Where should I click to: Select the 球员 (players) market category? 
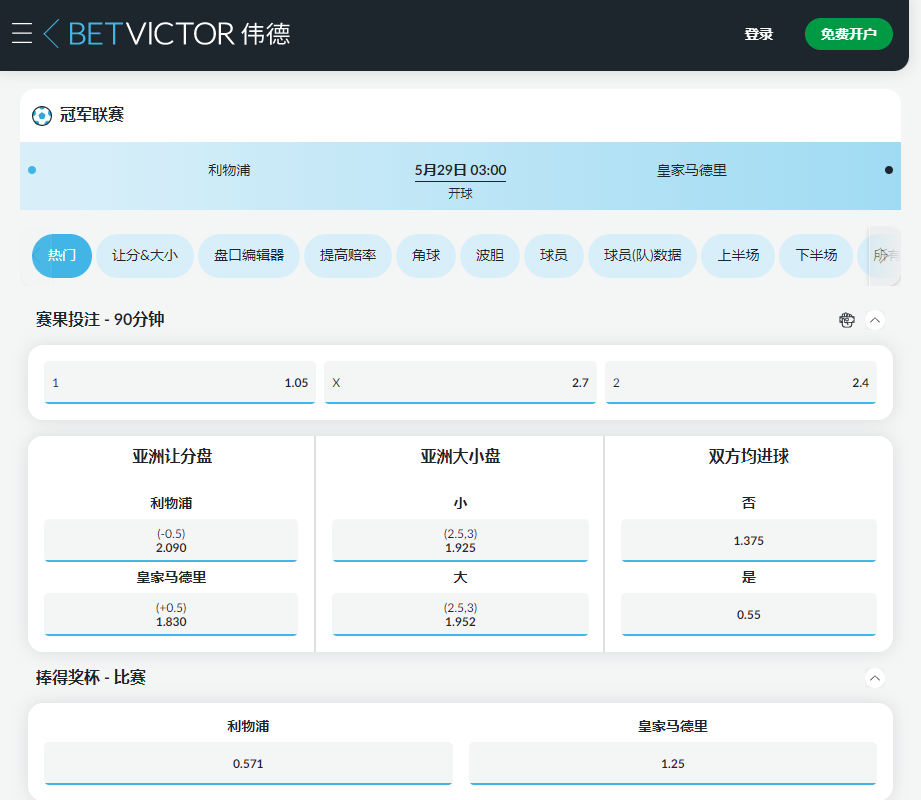553,255
